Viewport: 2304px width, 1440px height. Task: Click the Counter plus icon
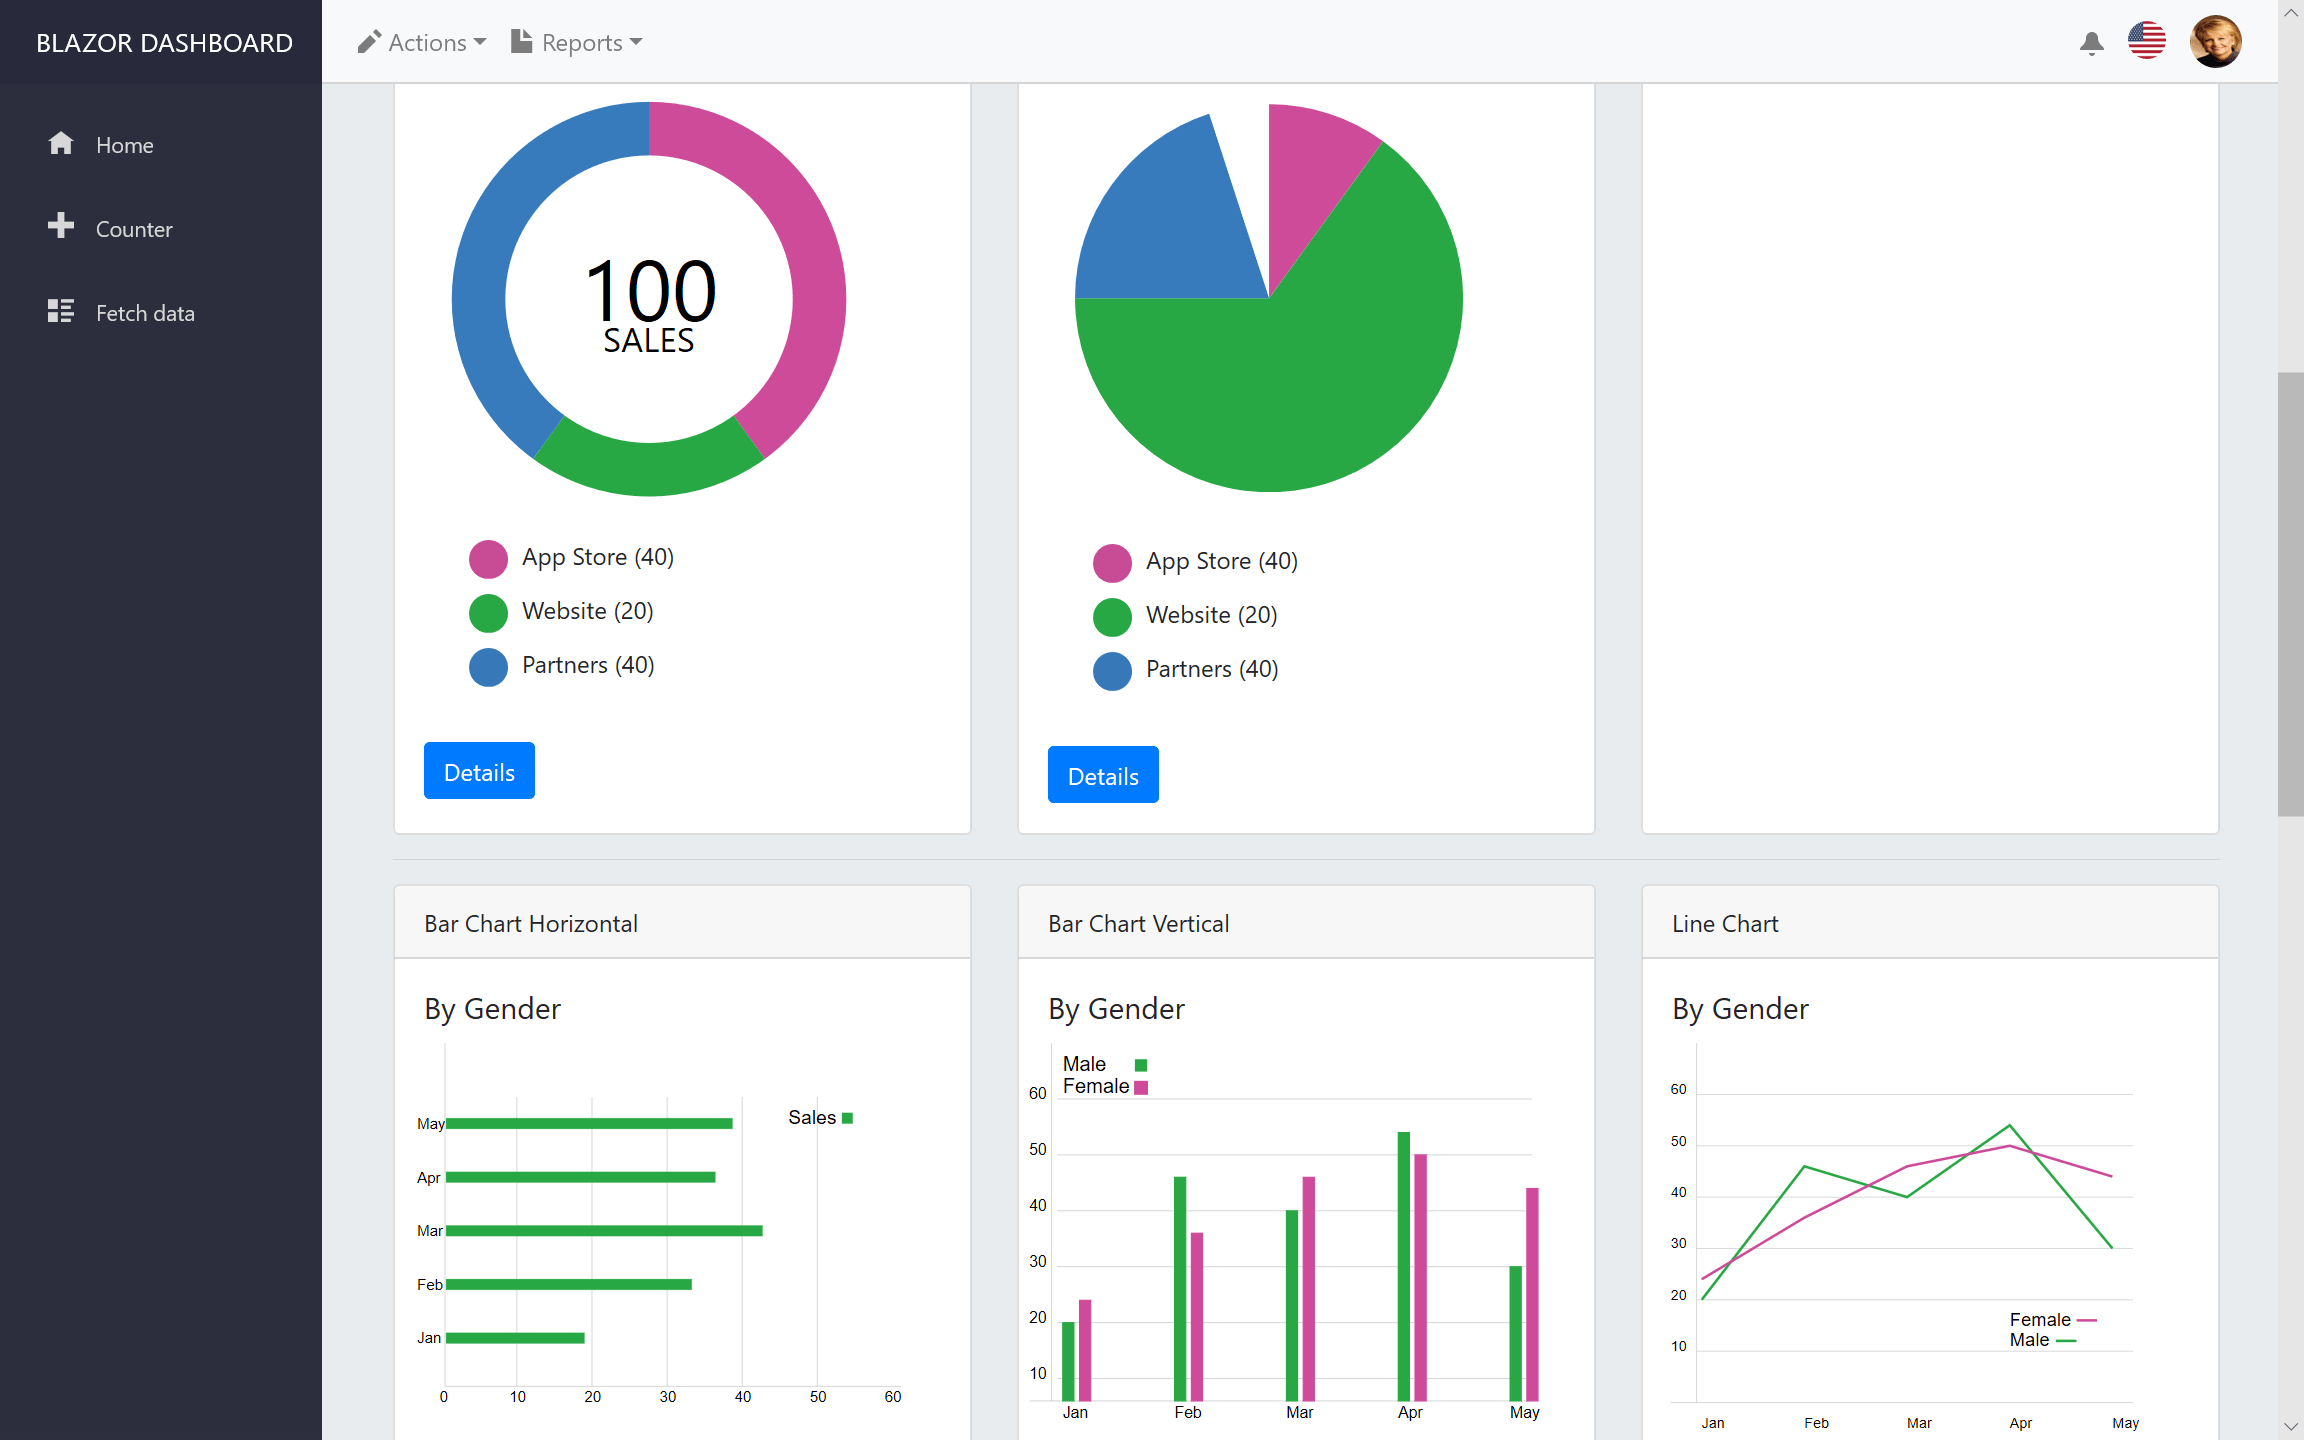coord(61,226)
